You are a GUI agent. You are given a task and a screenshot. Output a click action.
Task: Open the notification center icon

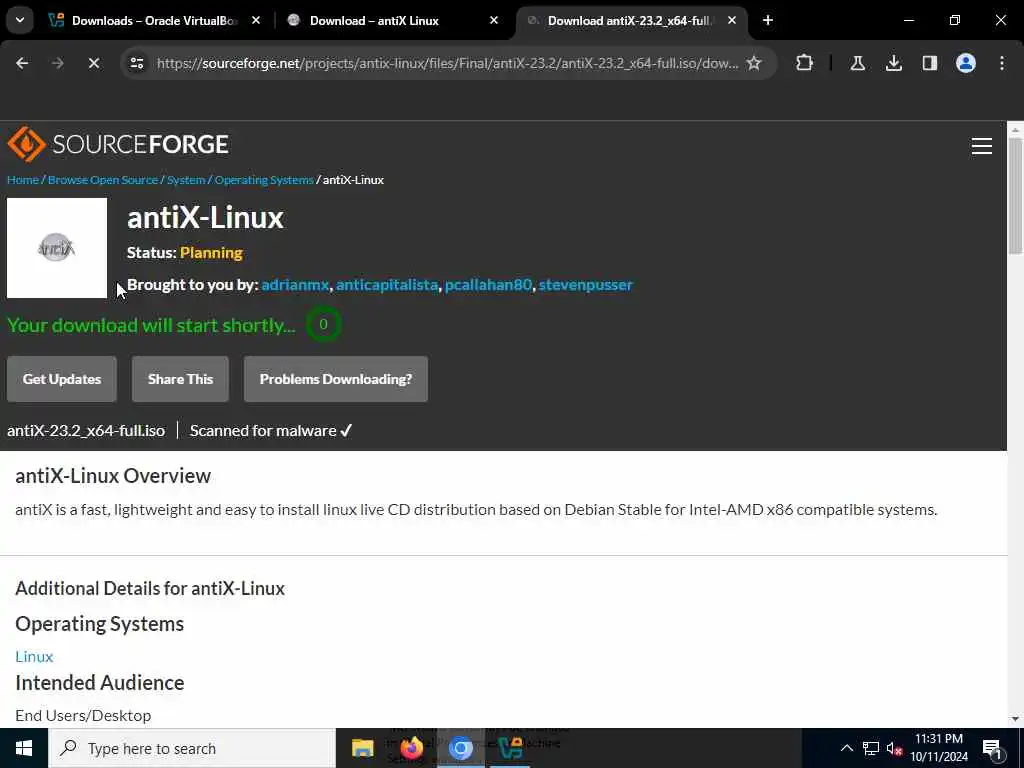pos(991,748)
